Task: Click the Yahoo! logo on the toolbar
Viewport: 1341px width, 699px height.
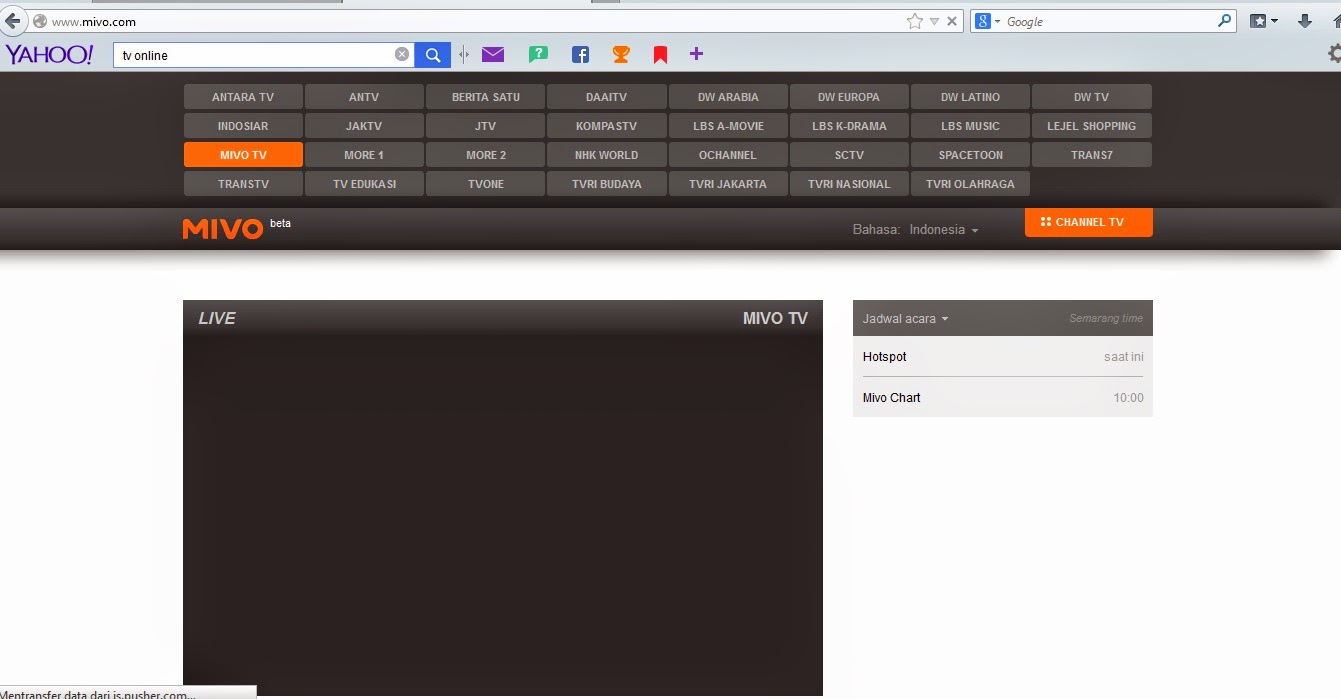Action: pos(49,55)
